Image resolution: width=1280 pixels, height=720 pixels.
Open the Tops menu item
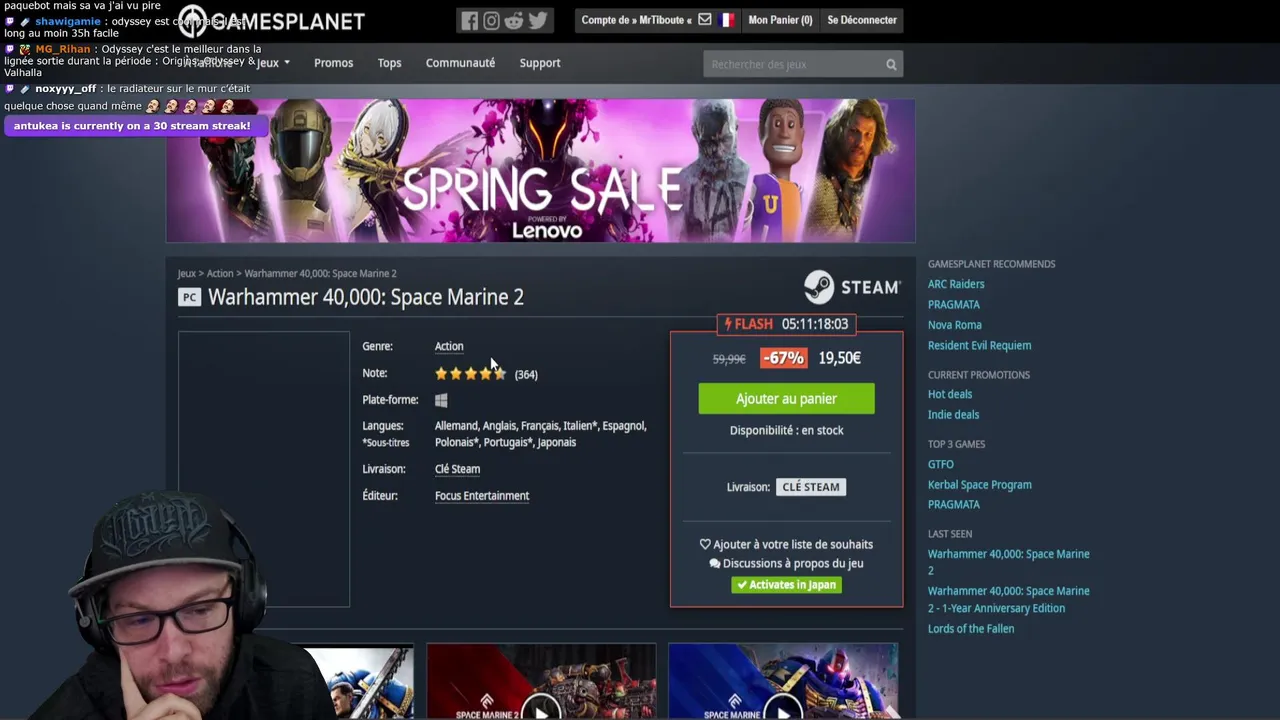[x=389, y=63]
